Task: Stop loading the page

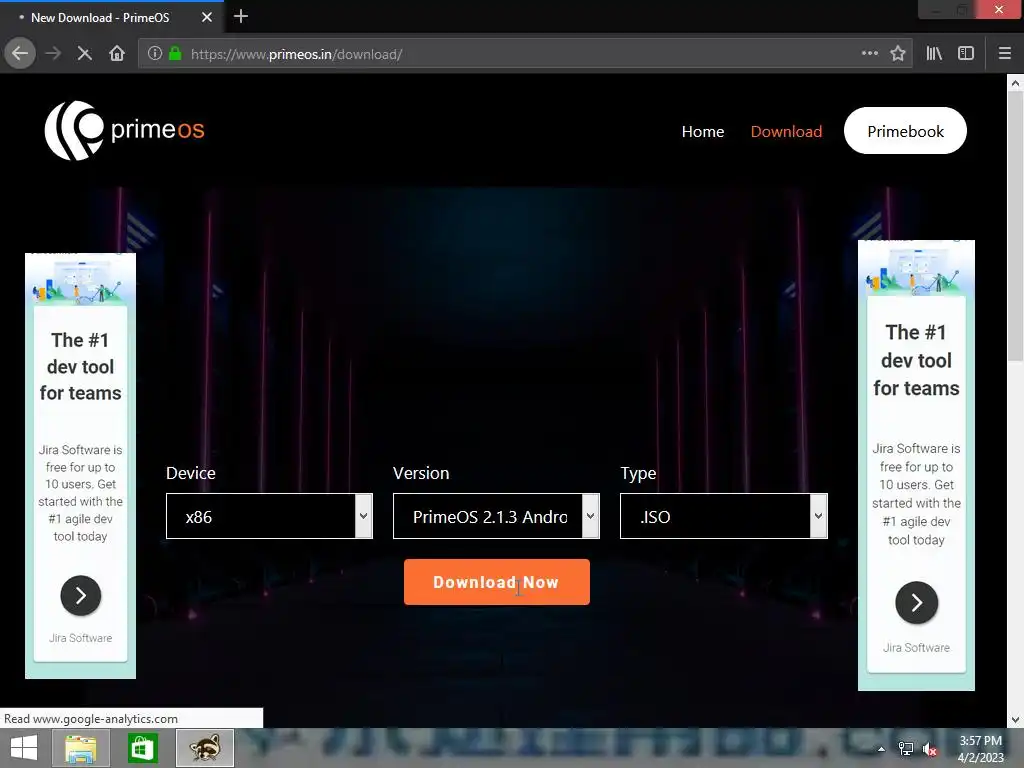Action: tap(84, 54)
